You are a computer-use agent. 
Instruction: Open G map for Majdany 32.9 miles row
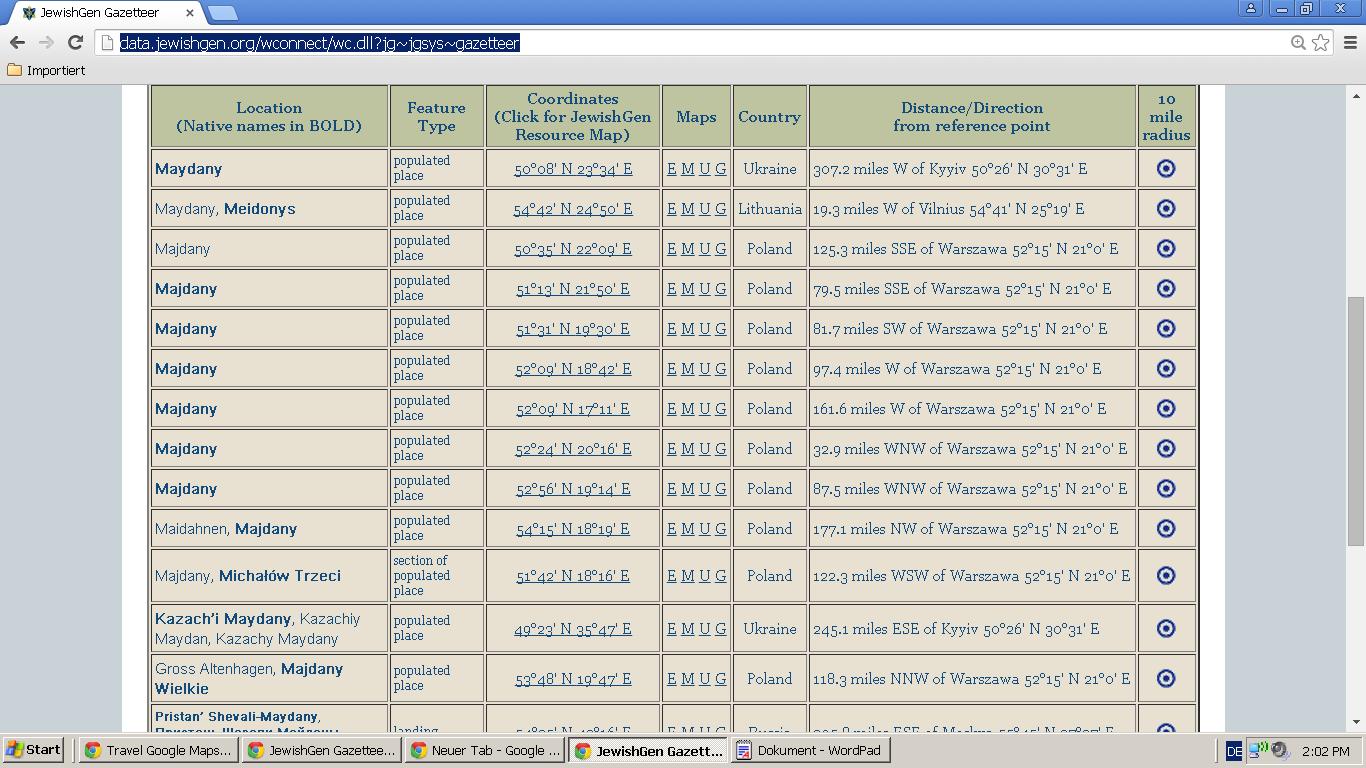point(720,449)
